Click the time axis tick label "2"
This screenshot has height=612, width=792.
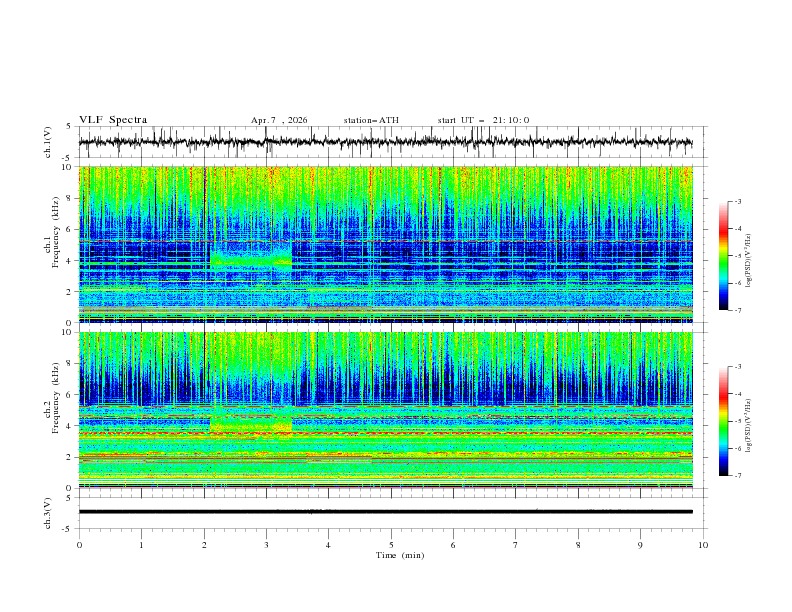coord(204,545)
